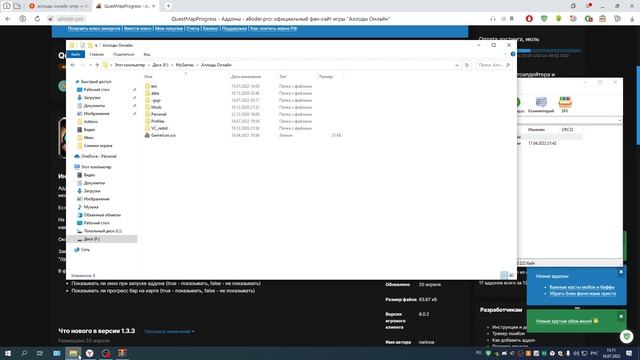This screenshot has width=640, height=360.
Task: Go back in the browser
Action: pyautogui.click(x=8, y=19)
